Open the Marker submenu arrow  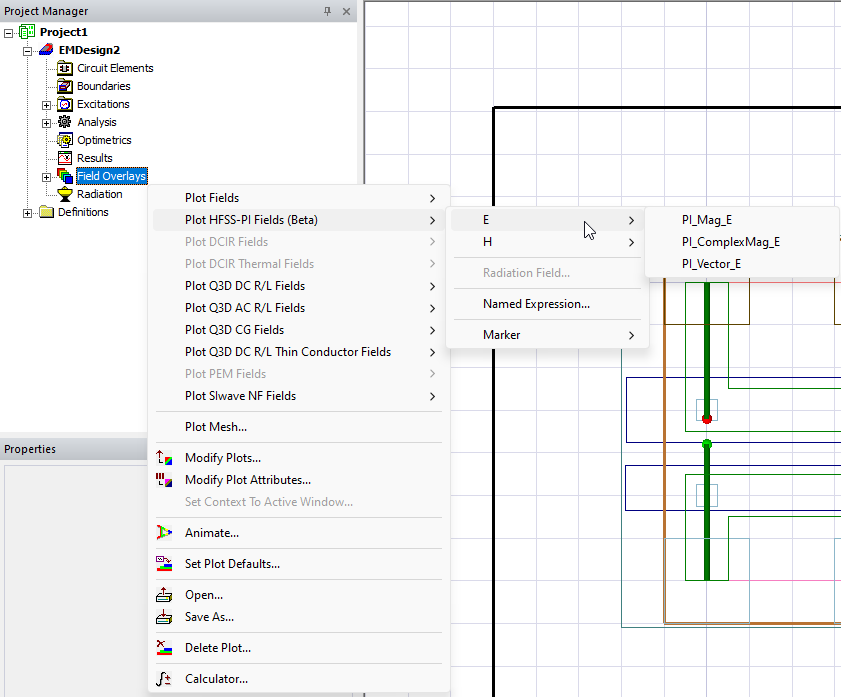click(631, 335)
